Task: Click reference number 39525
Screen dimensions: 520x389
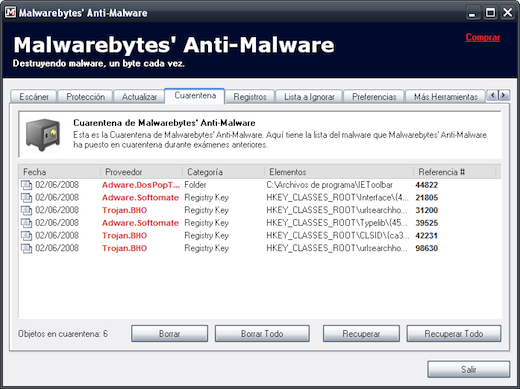Action: (x=427, y=223)
